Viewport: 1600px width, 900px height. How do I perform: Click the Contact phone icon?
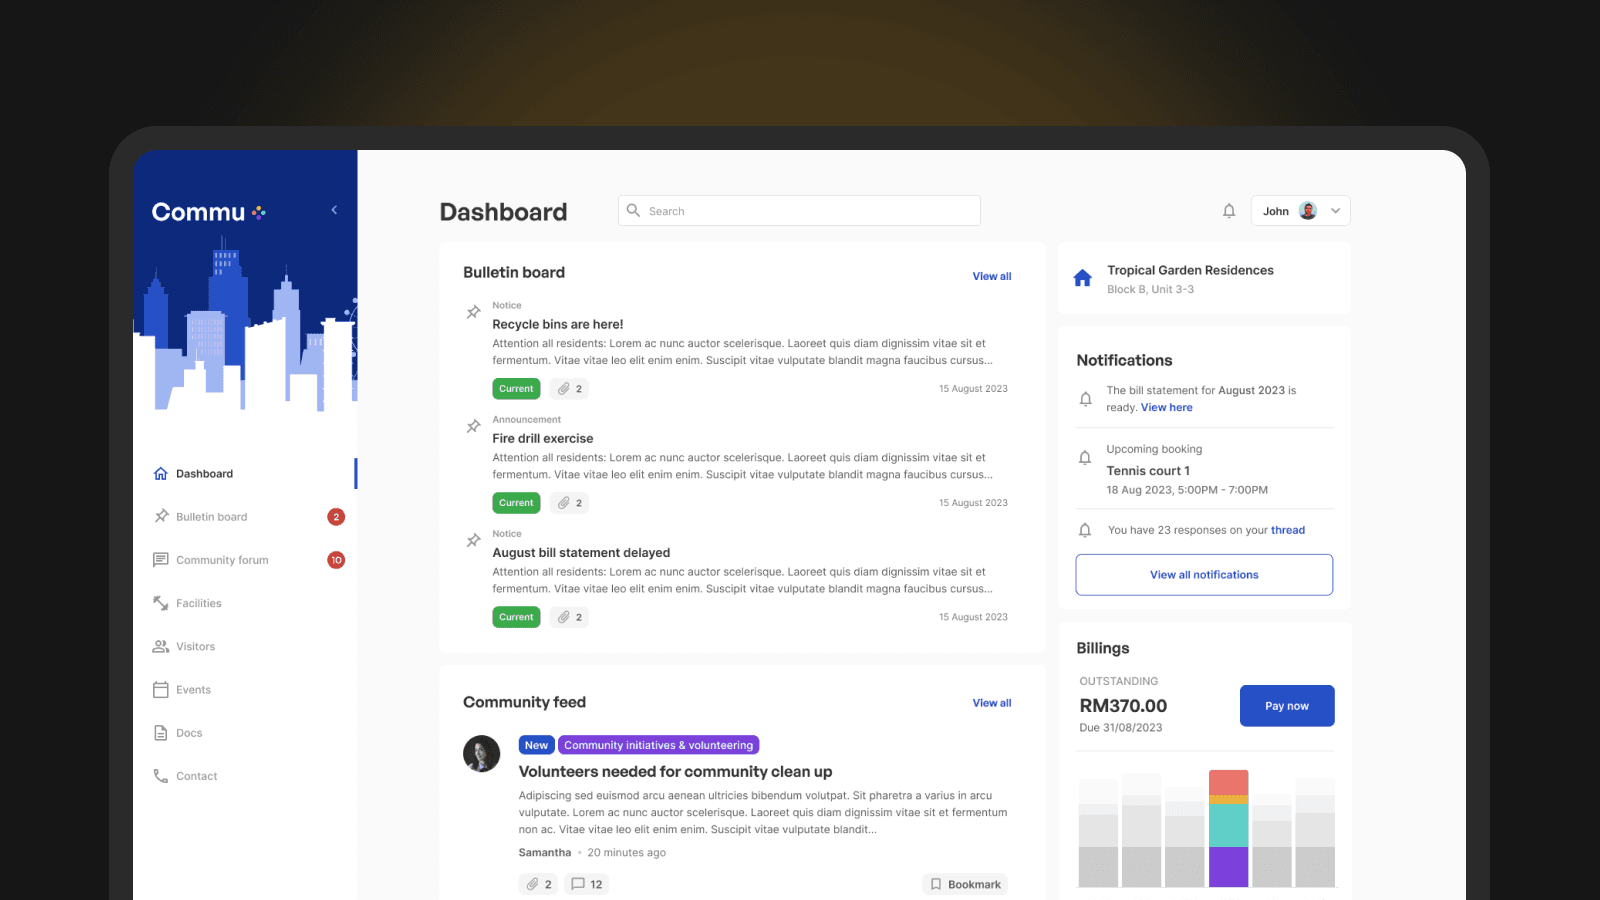point(161,776)
